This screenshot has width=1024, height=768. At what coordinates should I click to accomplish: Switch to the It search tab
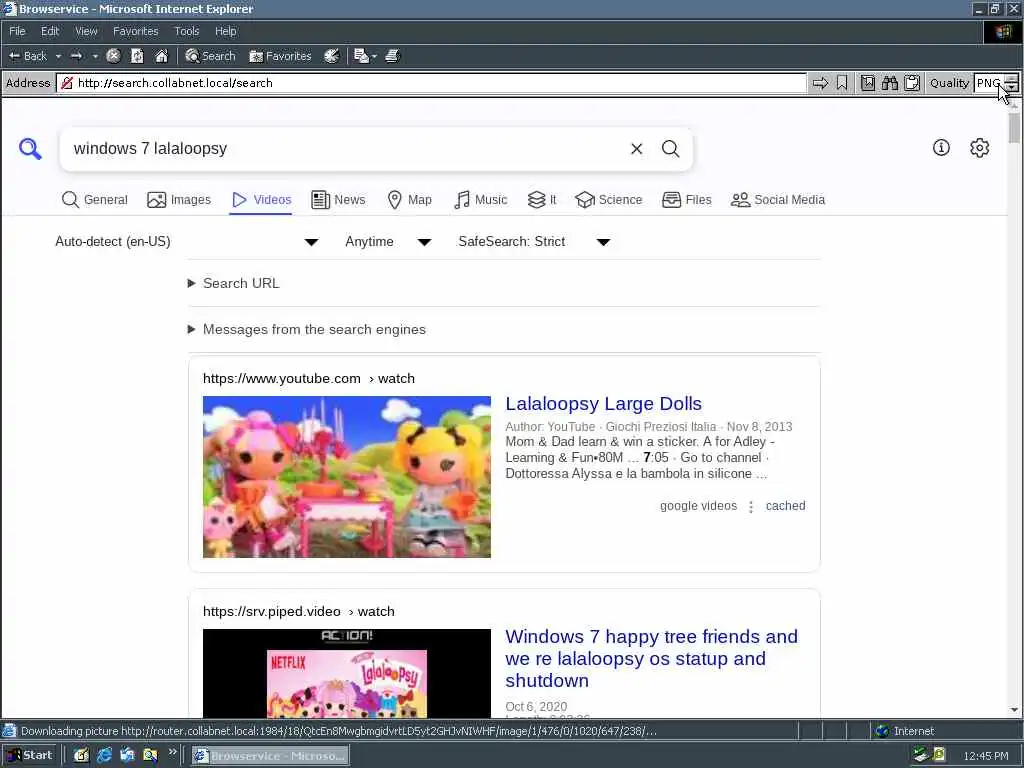tap(542, 200)
